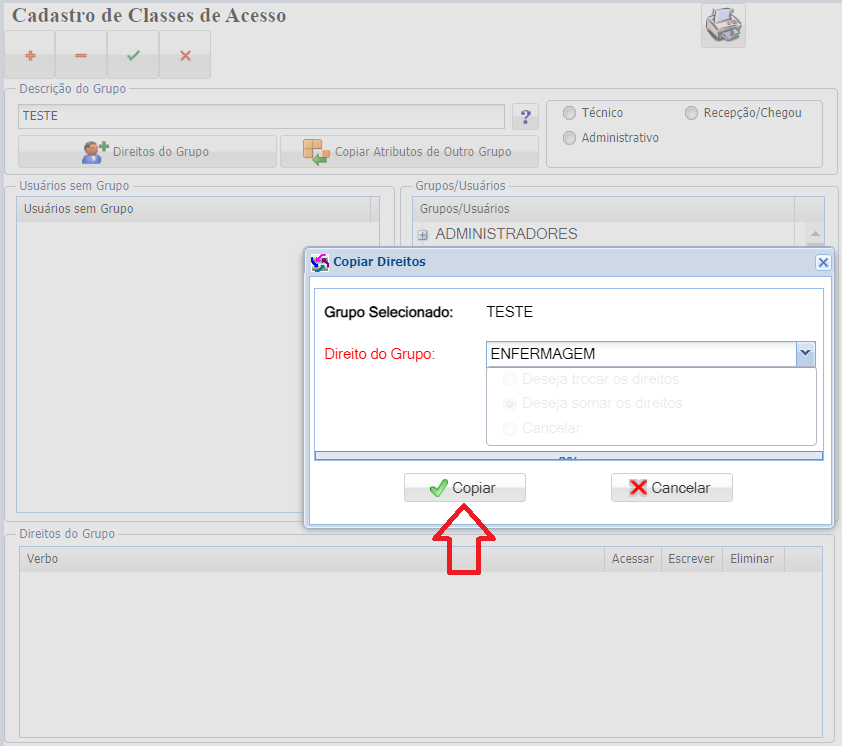This screenshot has height=746, width=842.
Task: Click the Escrever column header
Action: click(692, 559)
